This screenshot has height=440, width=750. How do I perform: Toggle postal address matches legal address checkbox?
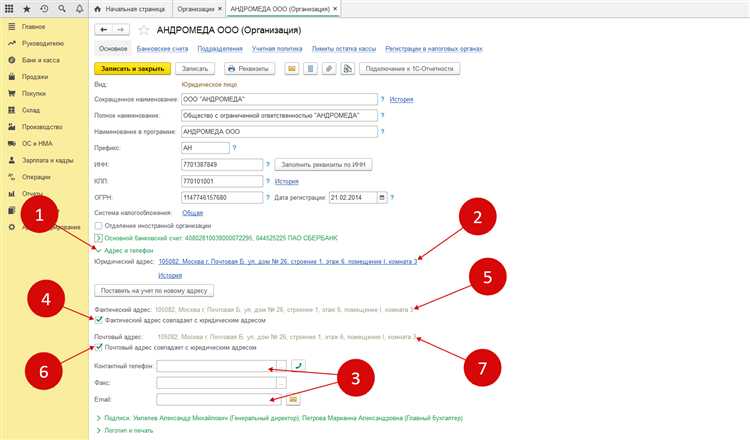tap(99, 347)
